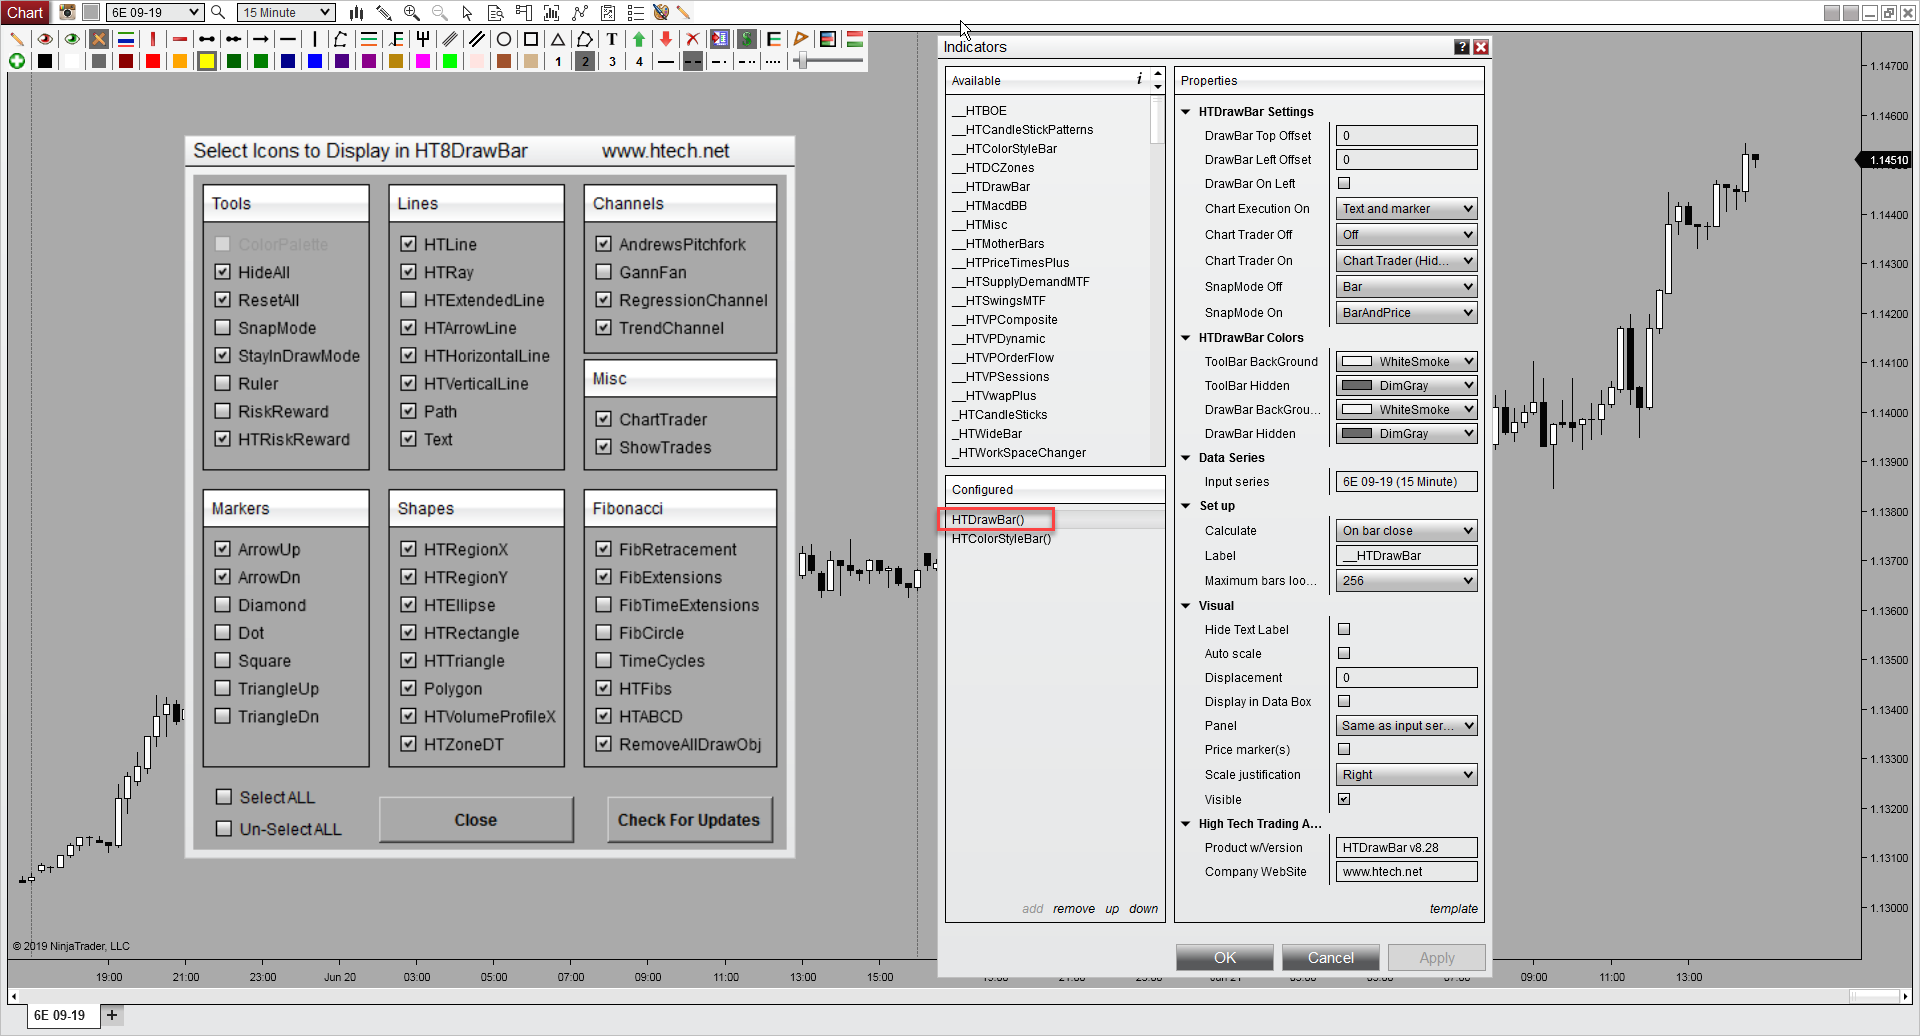
Task: Select the Text T tool
Action: point(612,39)
